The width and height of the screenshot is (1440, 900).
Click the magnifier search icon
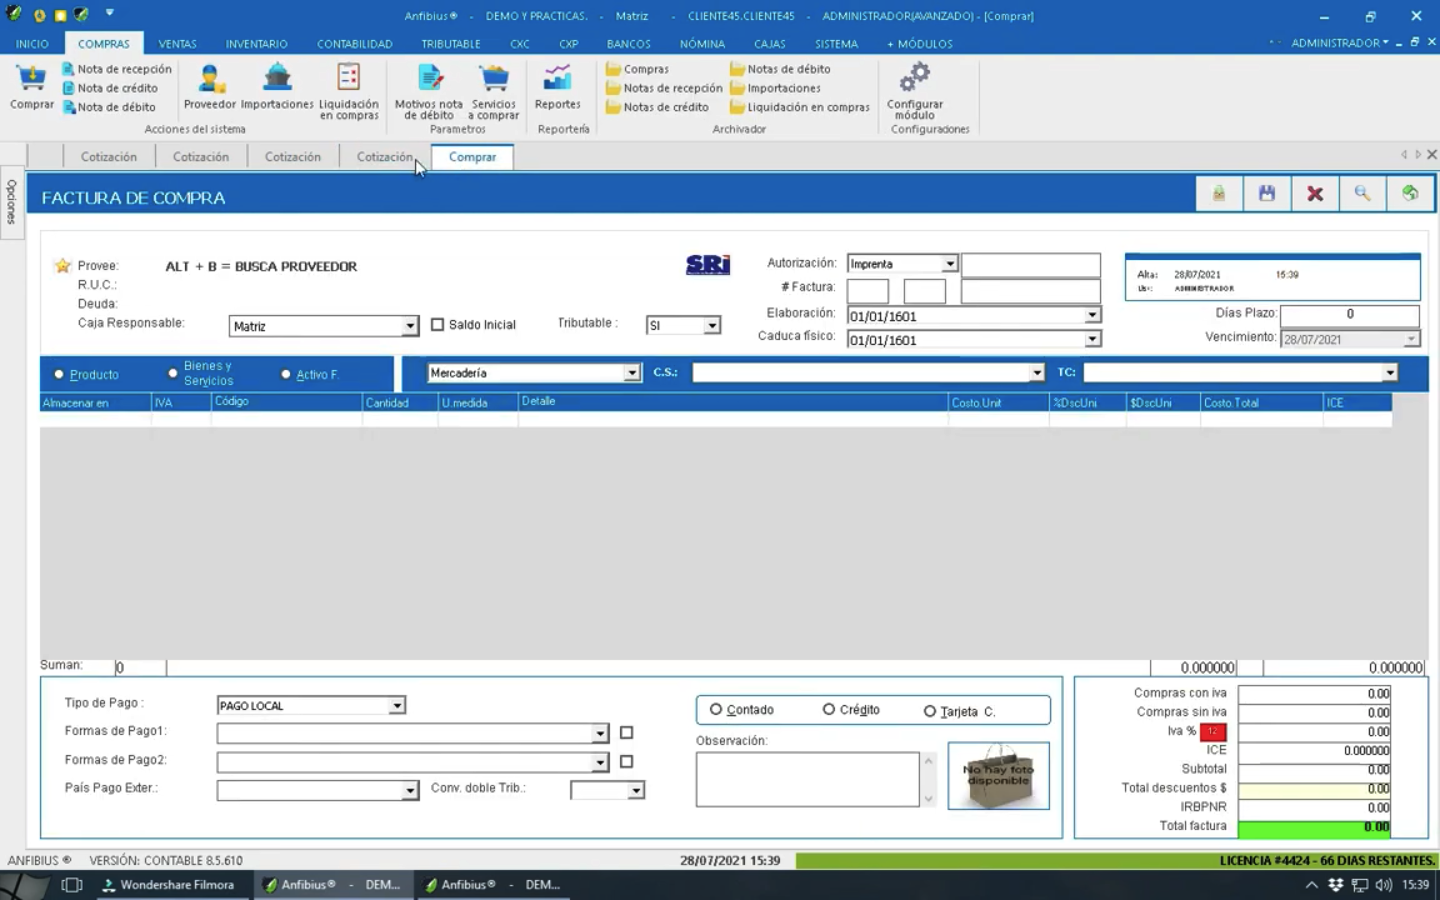tap(1362, 194)
